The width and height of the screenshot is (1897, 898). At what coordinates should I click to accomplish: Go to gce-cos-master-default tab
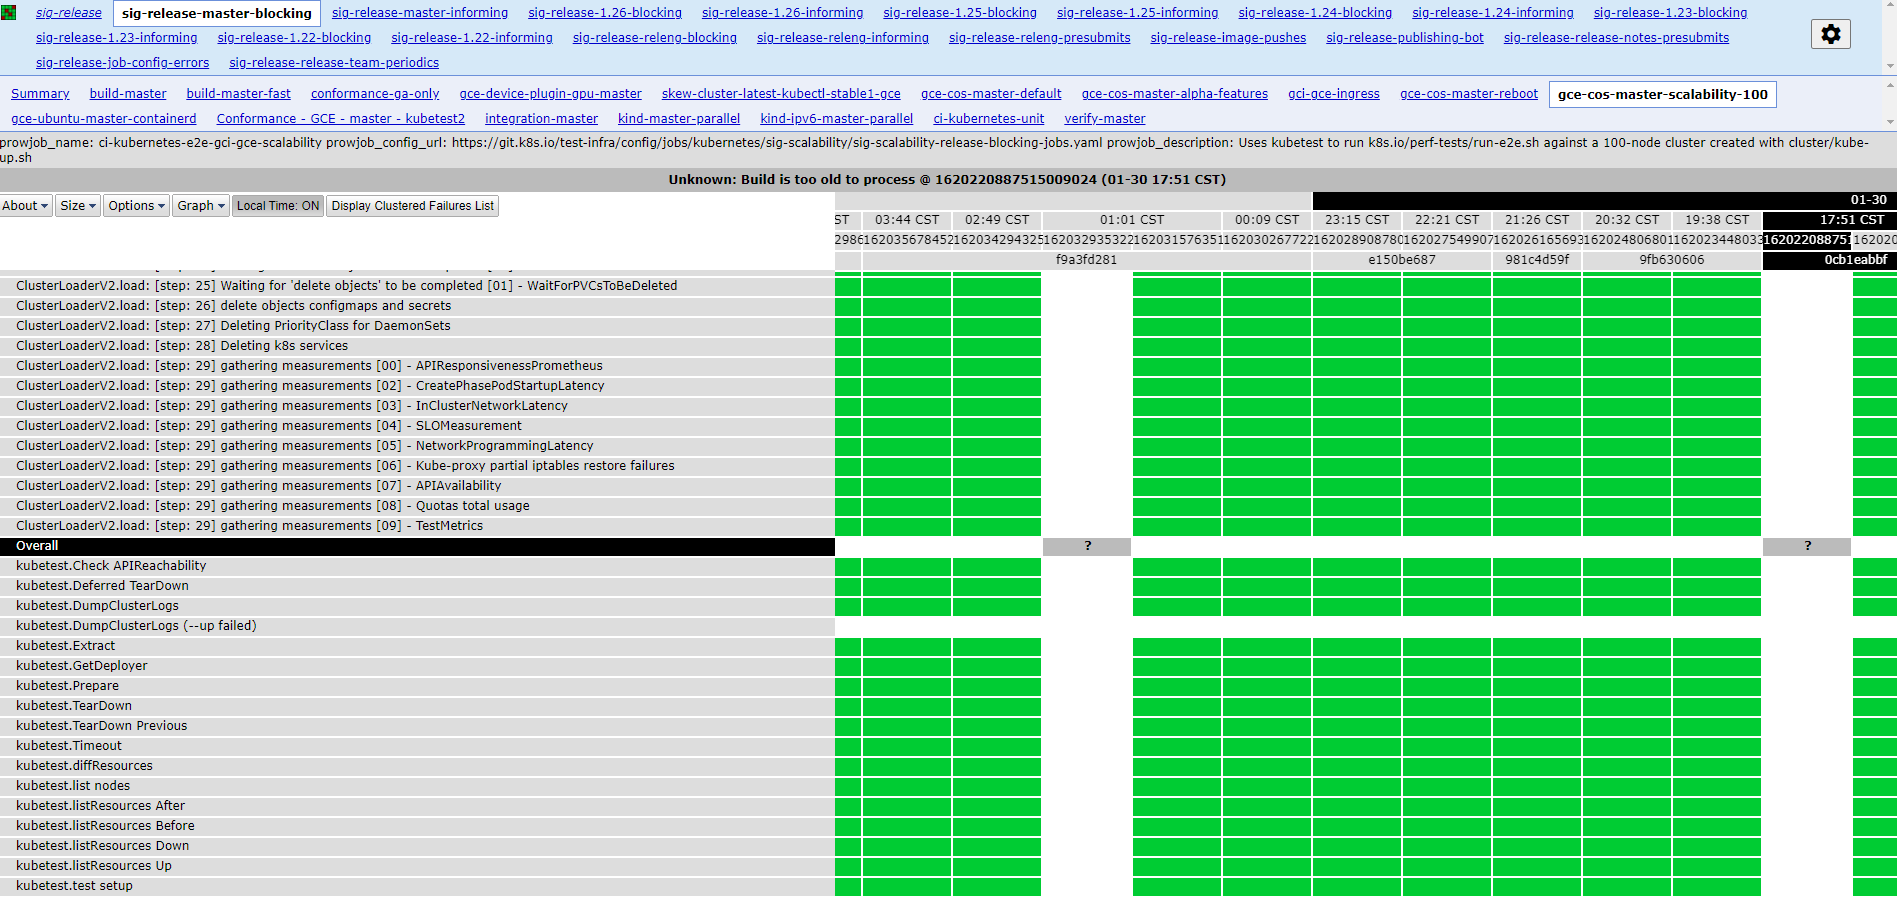point(991,94)
